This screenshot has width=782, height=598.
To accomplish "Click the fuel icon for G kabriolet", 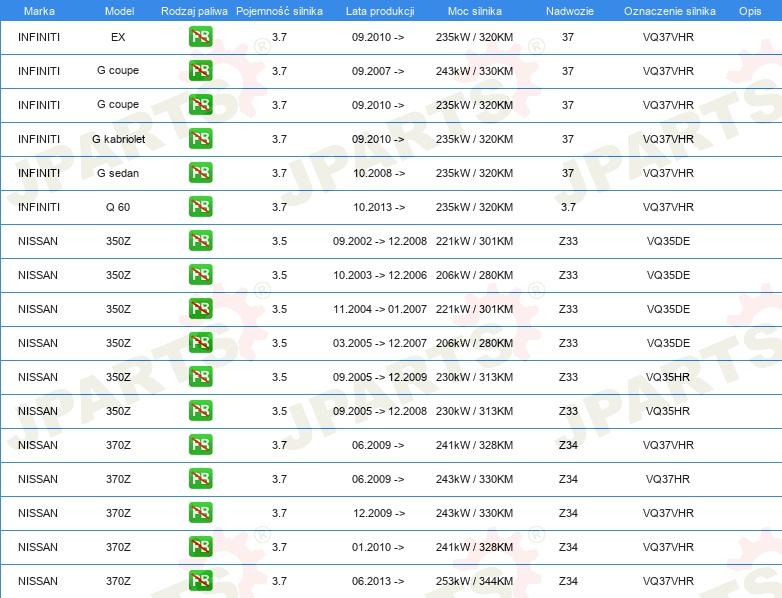I will coord(200,139).
